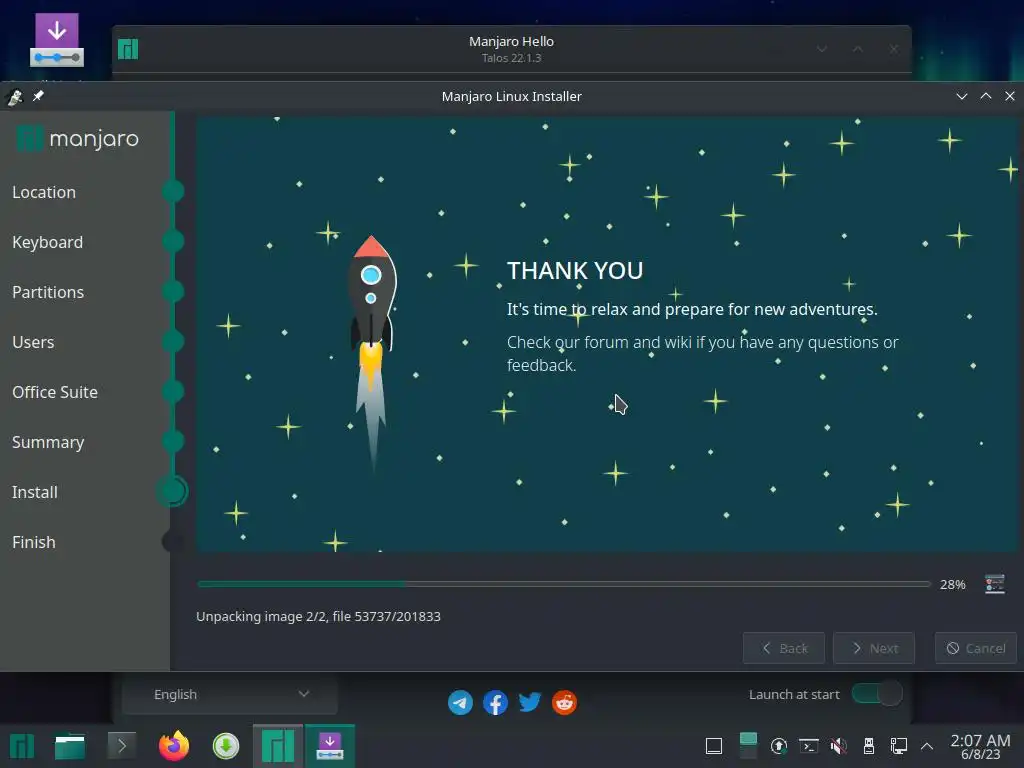Select the Install step
Image resolution: width=1024 pixels, height=768 pixels.
(35, 492)
